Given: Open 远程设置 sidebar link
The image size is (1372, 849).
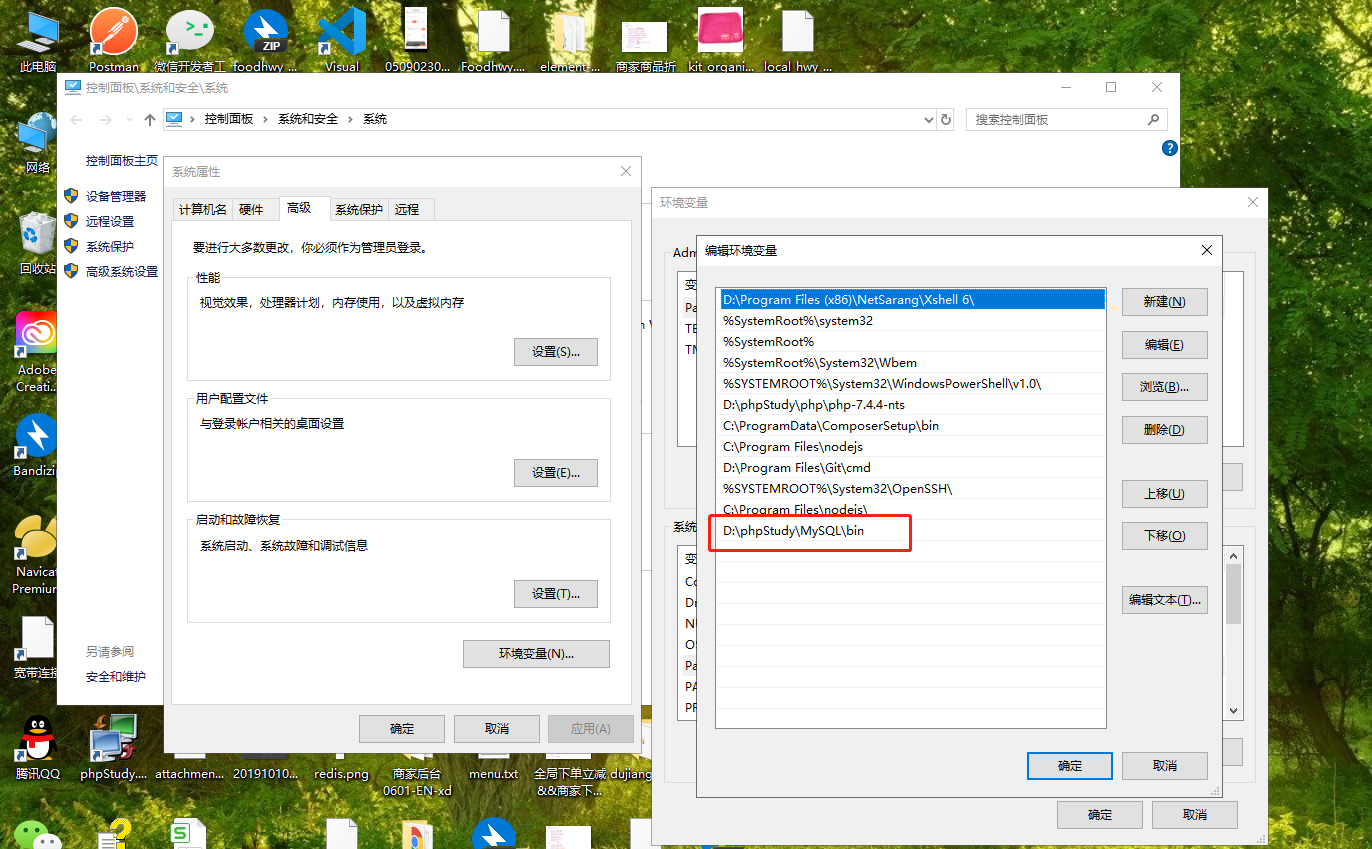Looking at the screenshot, I should point(110,221).
